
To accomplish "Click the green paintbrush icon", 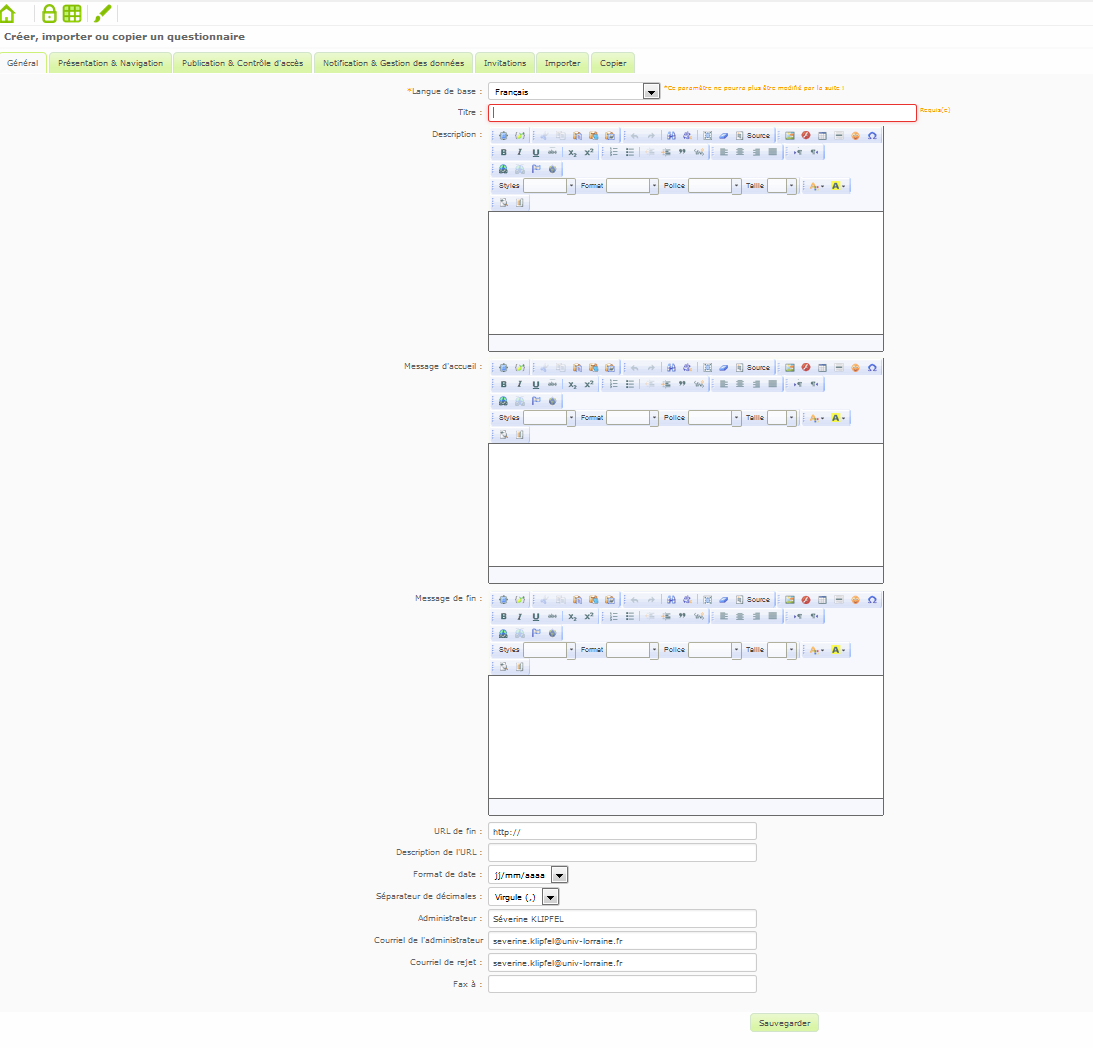I will pos(103,13).
